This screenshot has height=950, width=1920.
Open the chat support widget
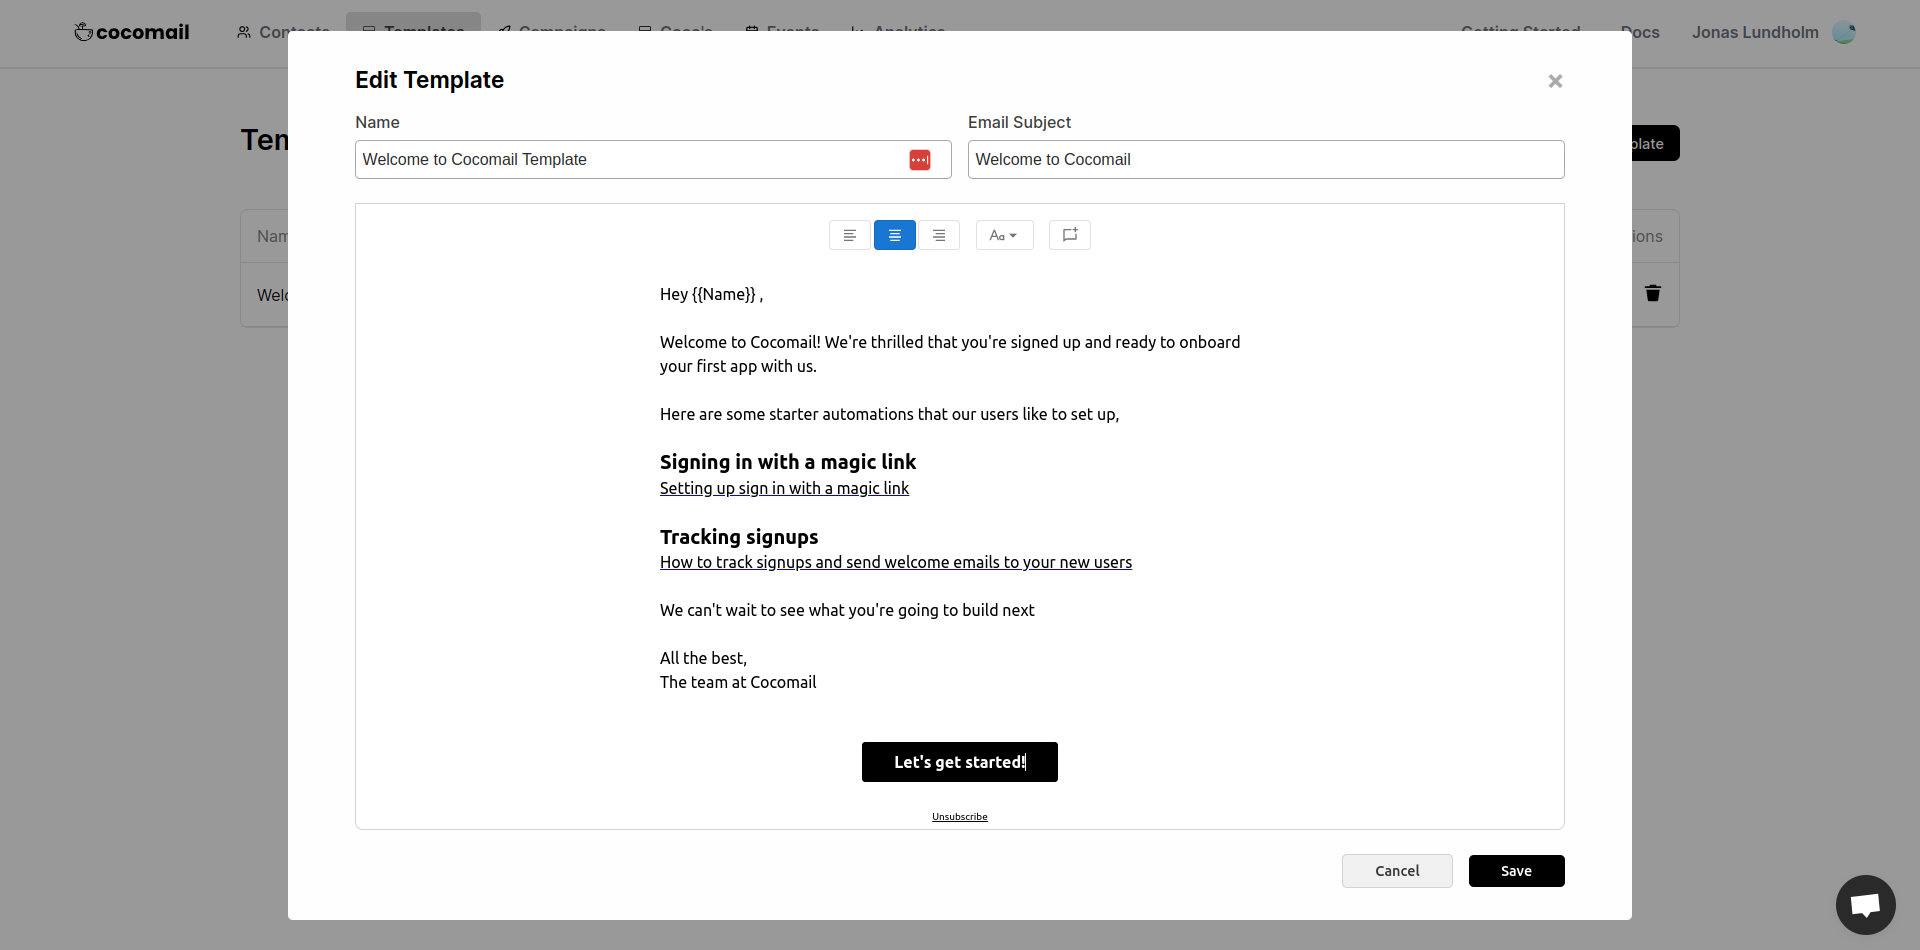coord(1865,905)
